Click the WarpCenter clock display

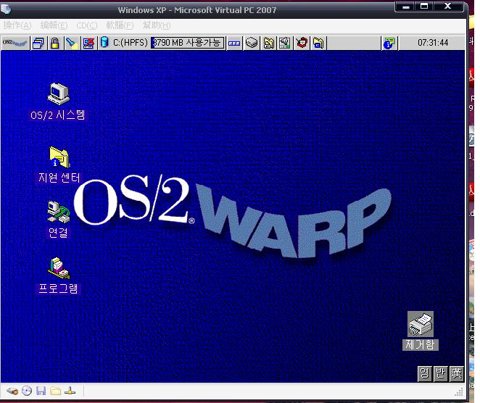click(x=433, y=43)
